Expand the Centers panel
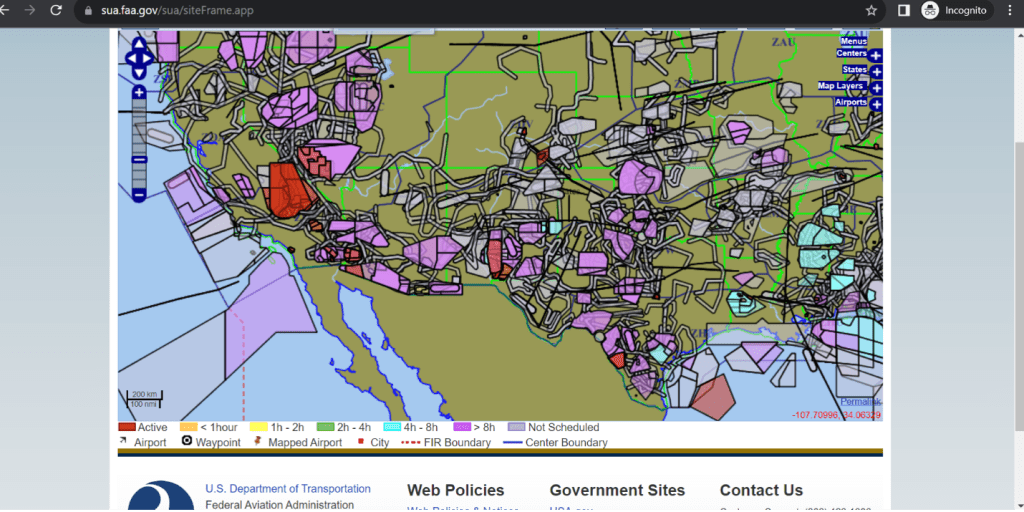This screenshot has width=1024, height=512. click(x=876, y=55)
